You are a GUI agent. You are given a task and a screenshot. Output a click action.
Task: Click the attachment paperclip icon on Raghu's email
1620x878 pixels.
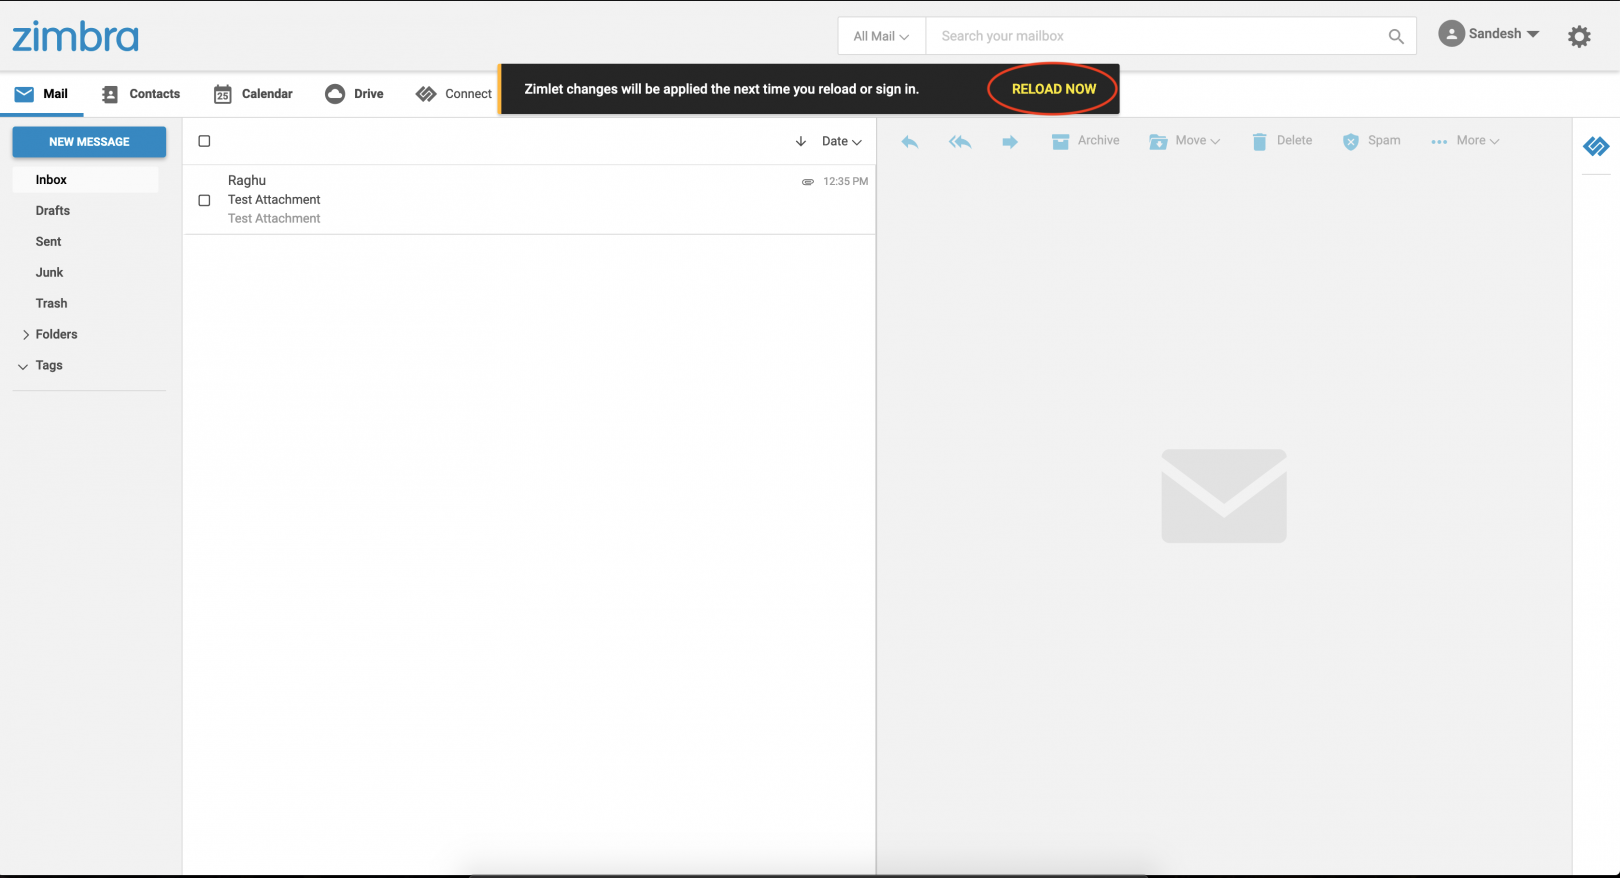[x=808, y=182]
